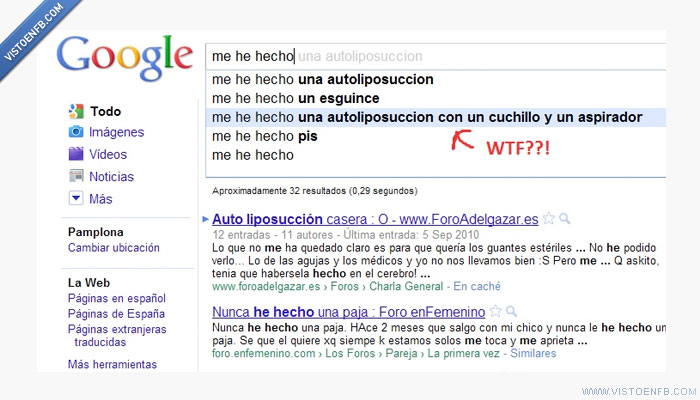Click inside the search input field
The height and width of the screenshot is (400, 700).
click(x=435, y=56)
